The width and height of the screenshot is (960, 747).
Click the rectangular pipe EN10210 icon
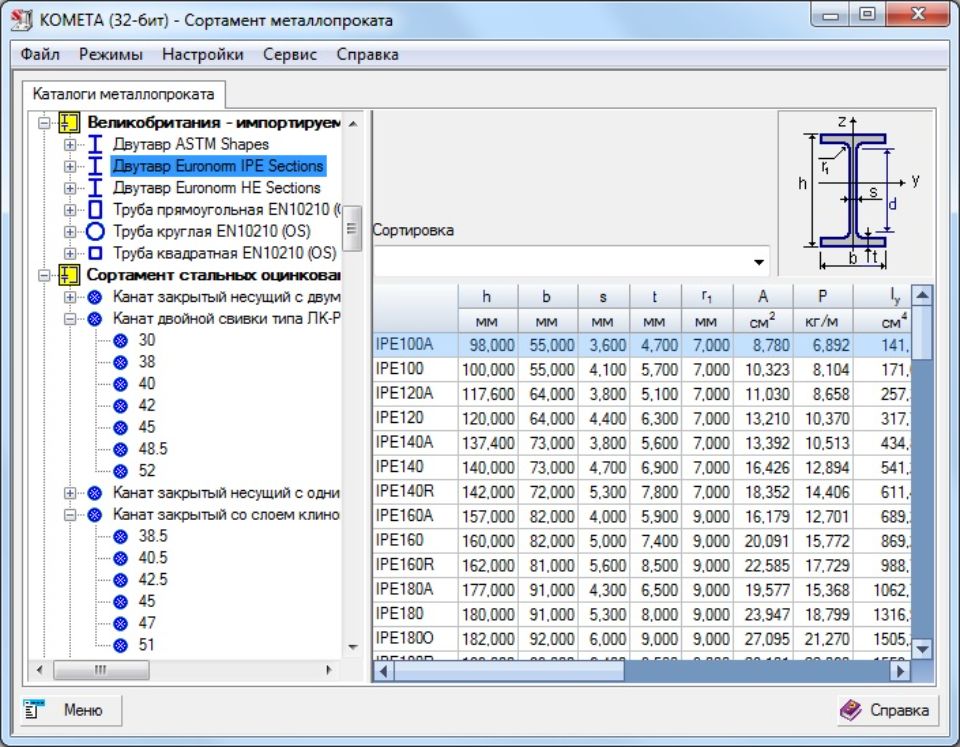click(x=96, y=210)
